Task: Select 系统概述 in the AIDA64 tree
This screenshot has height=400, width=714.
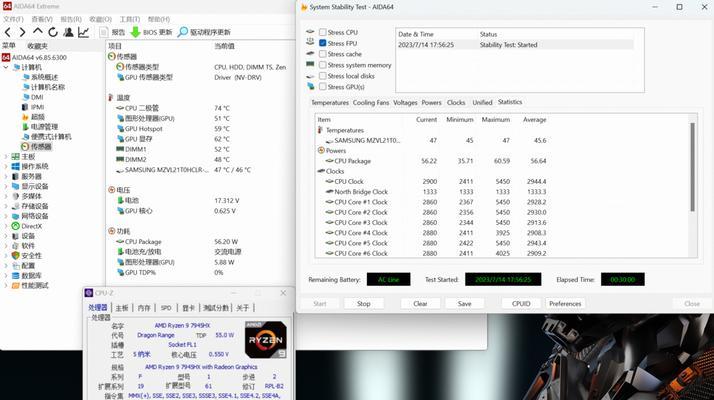Action: point(40,77)
